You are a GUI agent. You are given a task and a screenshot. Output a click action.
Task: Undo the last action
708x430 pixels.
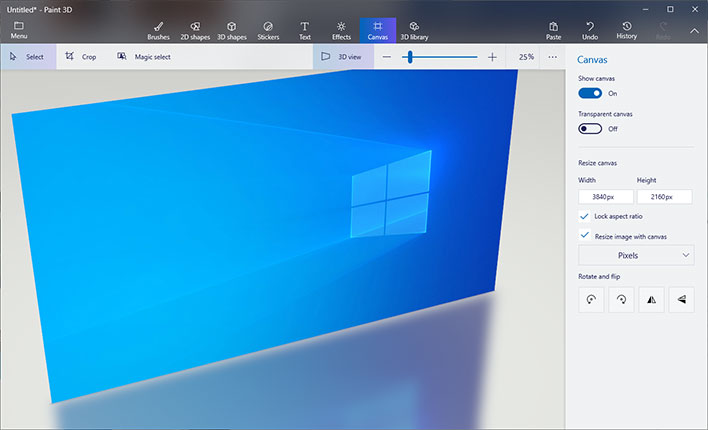[590, 31]
